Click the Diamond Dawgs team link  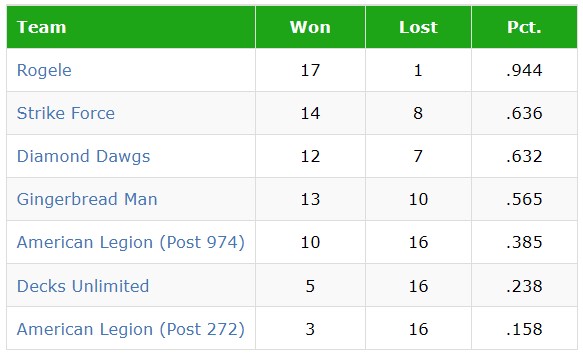[x=83, y=156]
